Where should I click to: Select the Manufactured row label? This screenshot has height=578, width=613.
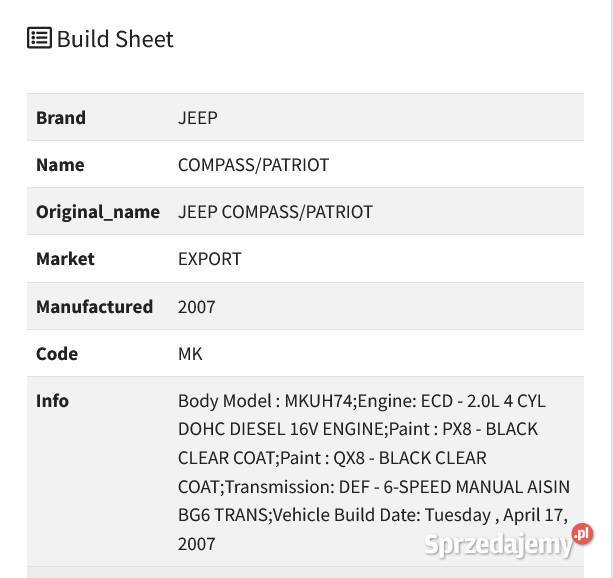pos(94,306)
